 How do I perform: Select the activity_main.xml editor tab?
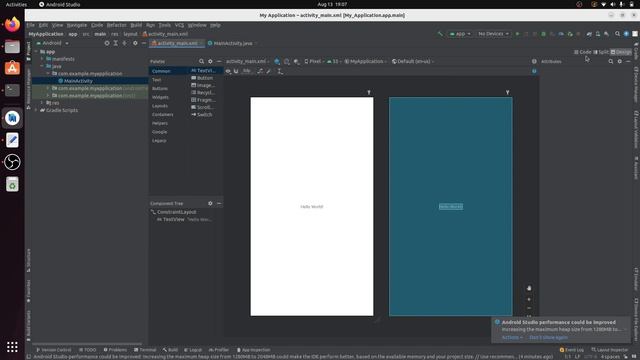click(x=177, y=43)
